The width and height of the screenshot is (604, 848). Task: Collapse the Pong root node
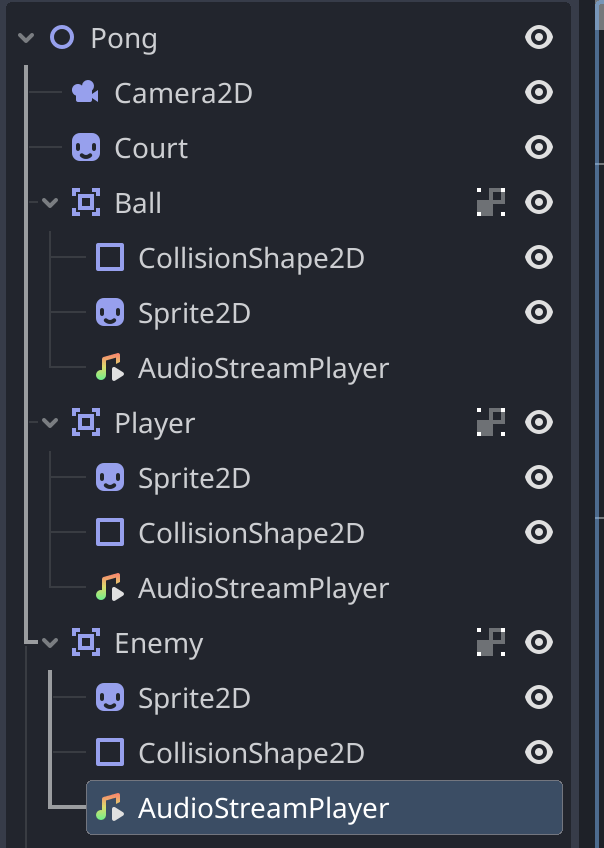pyautogui.click(x=25, y=39)
